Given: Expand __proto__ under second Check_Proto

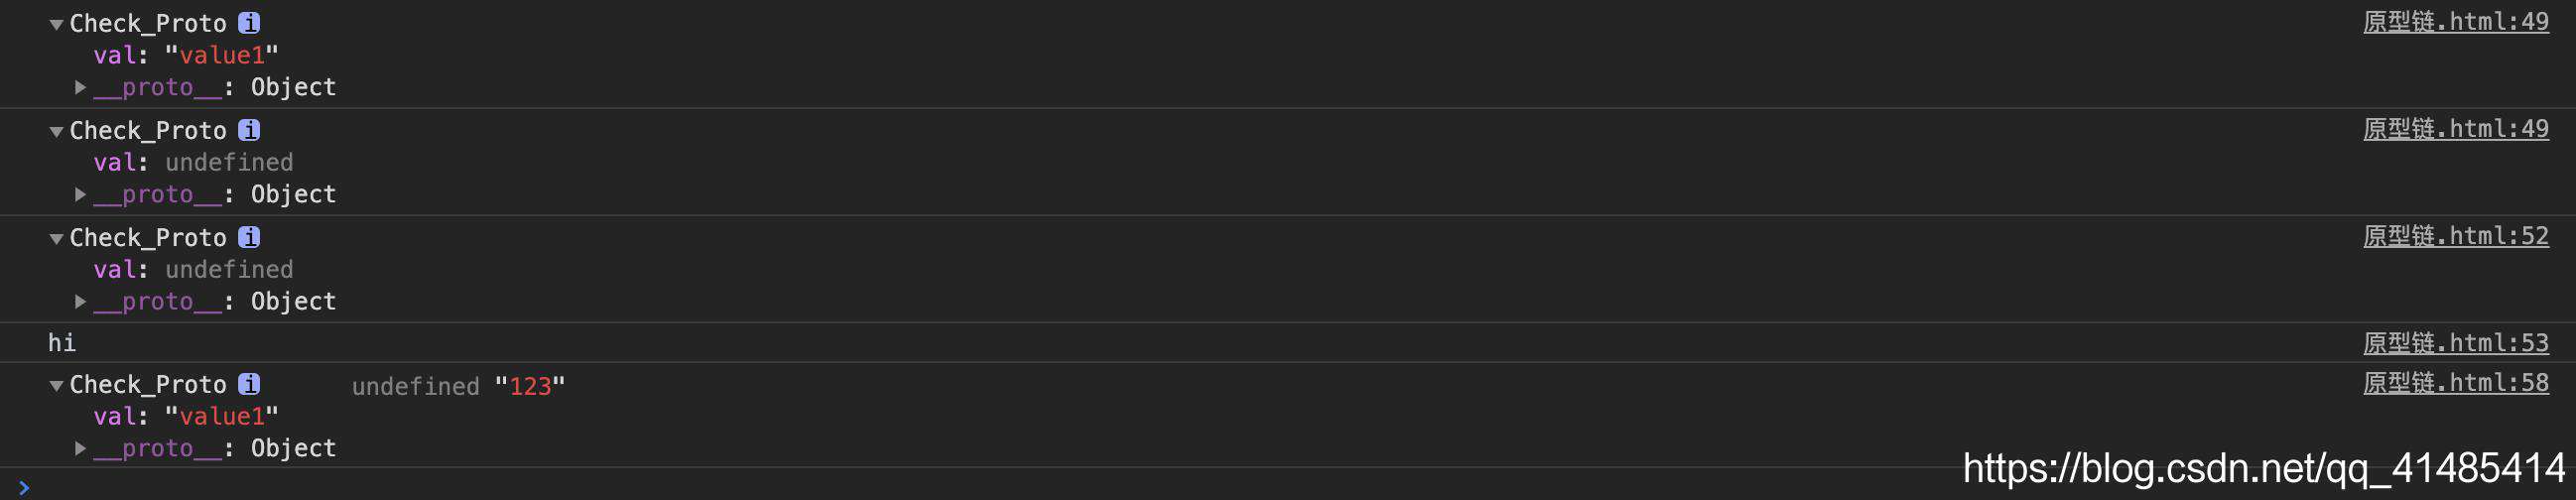Looking at the screenshot, I should coord(81,194).
